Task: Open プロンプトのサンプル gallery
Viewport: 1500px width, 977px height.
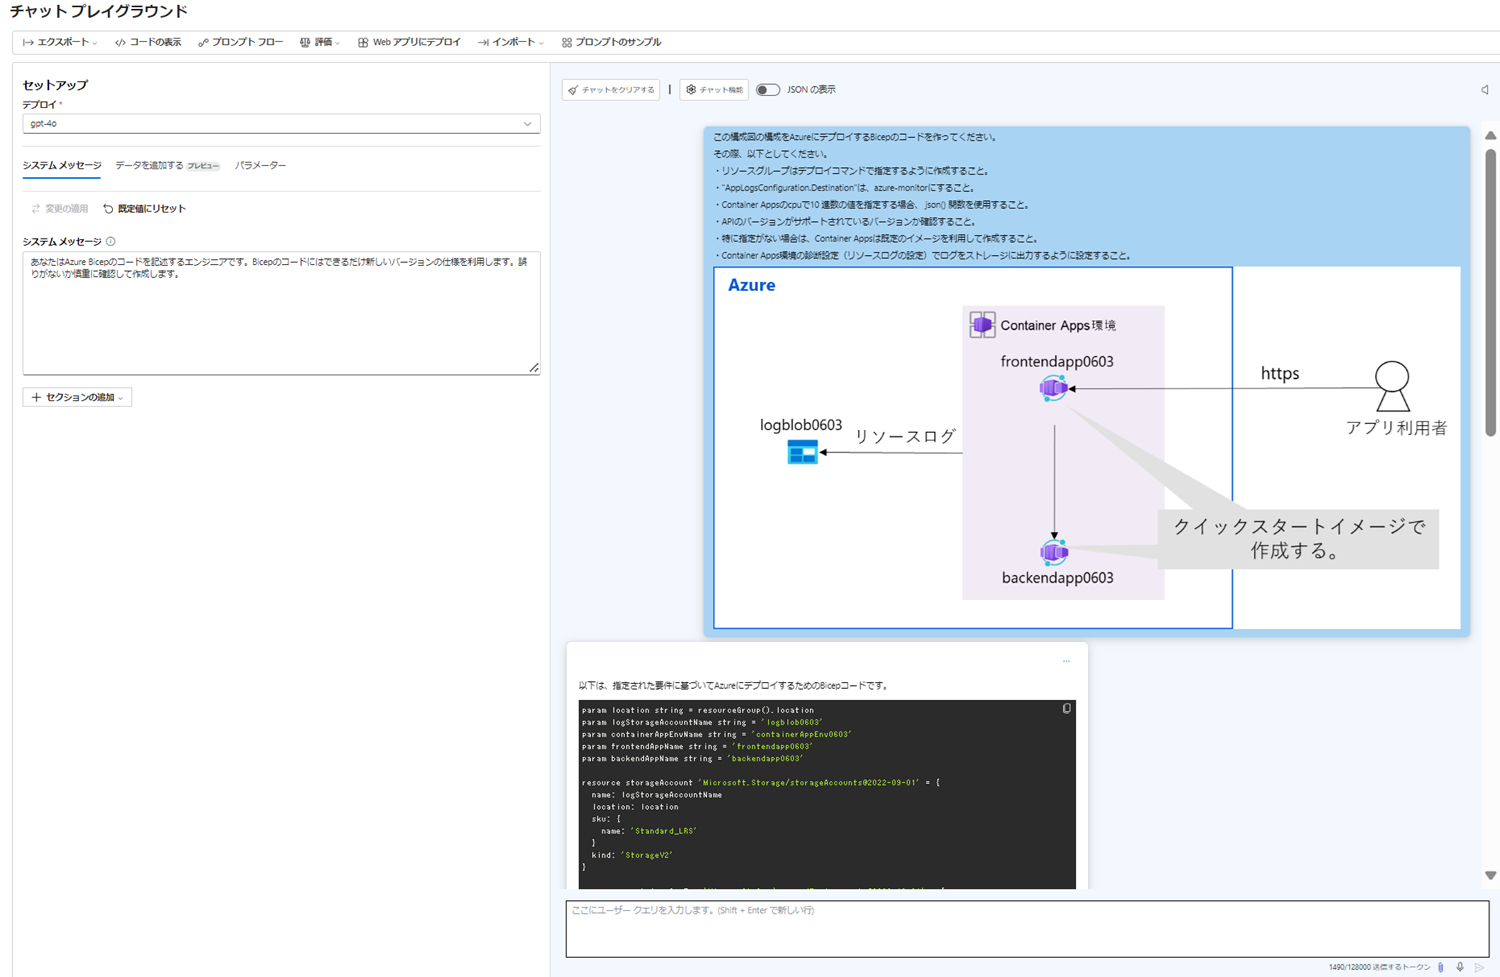Action: pyautogui.click(x=611, y=42)
